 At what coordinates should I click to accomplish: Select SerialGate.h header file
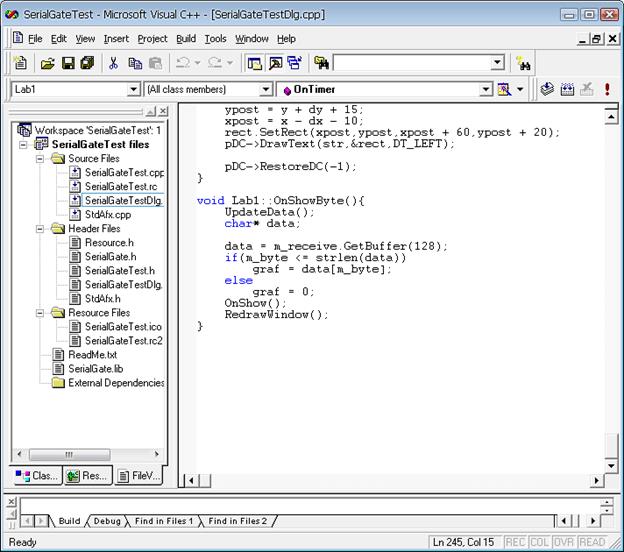(110, 257)
